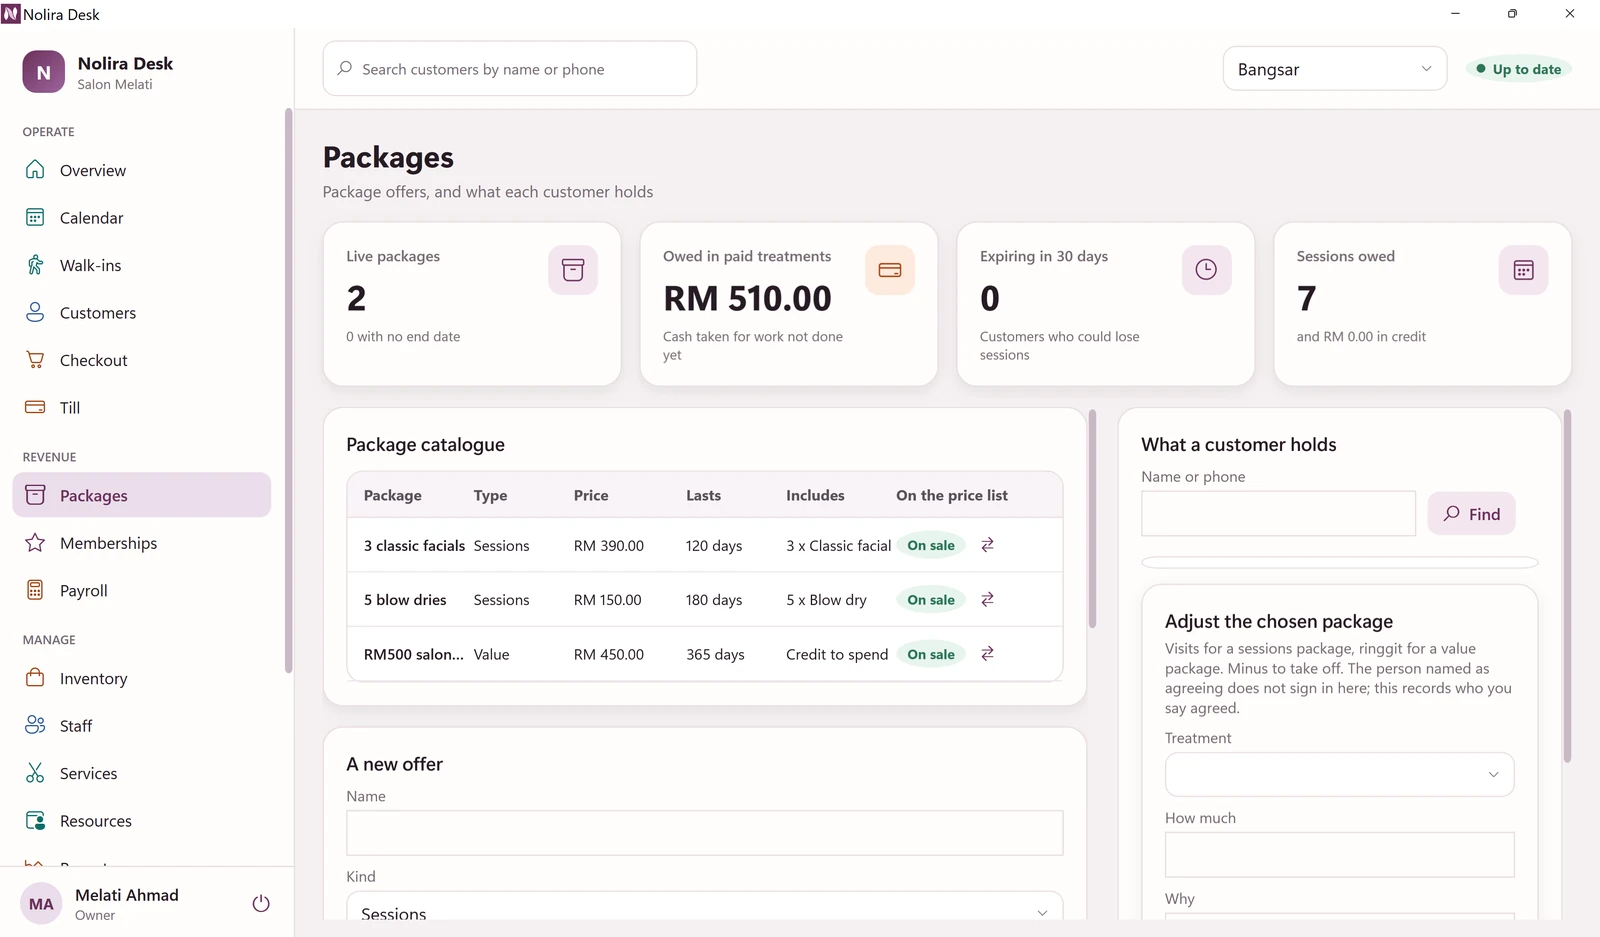Click the Services scissors icon

coord(35,773)
